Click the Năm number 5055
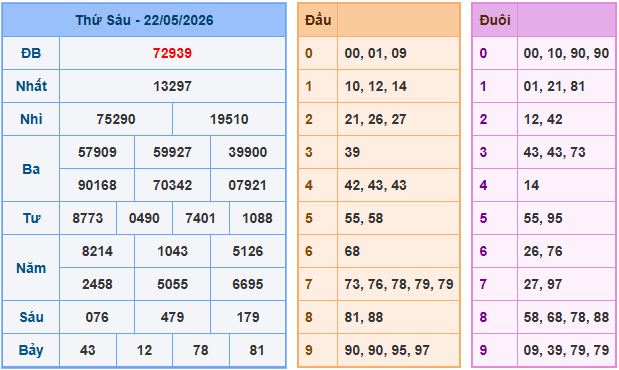Viewport: 619px width, 370px height. click(x=173, y=284)
